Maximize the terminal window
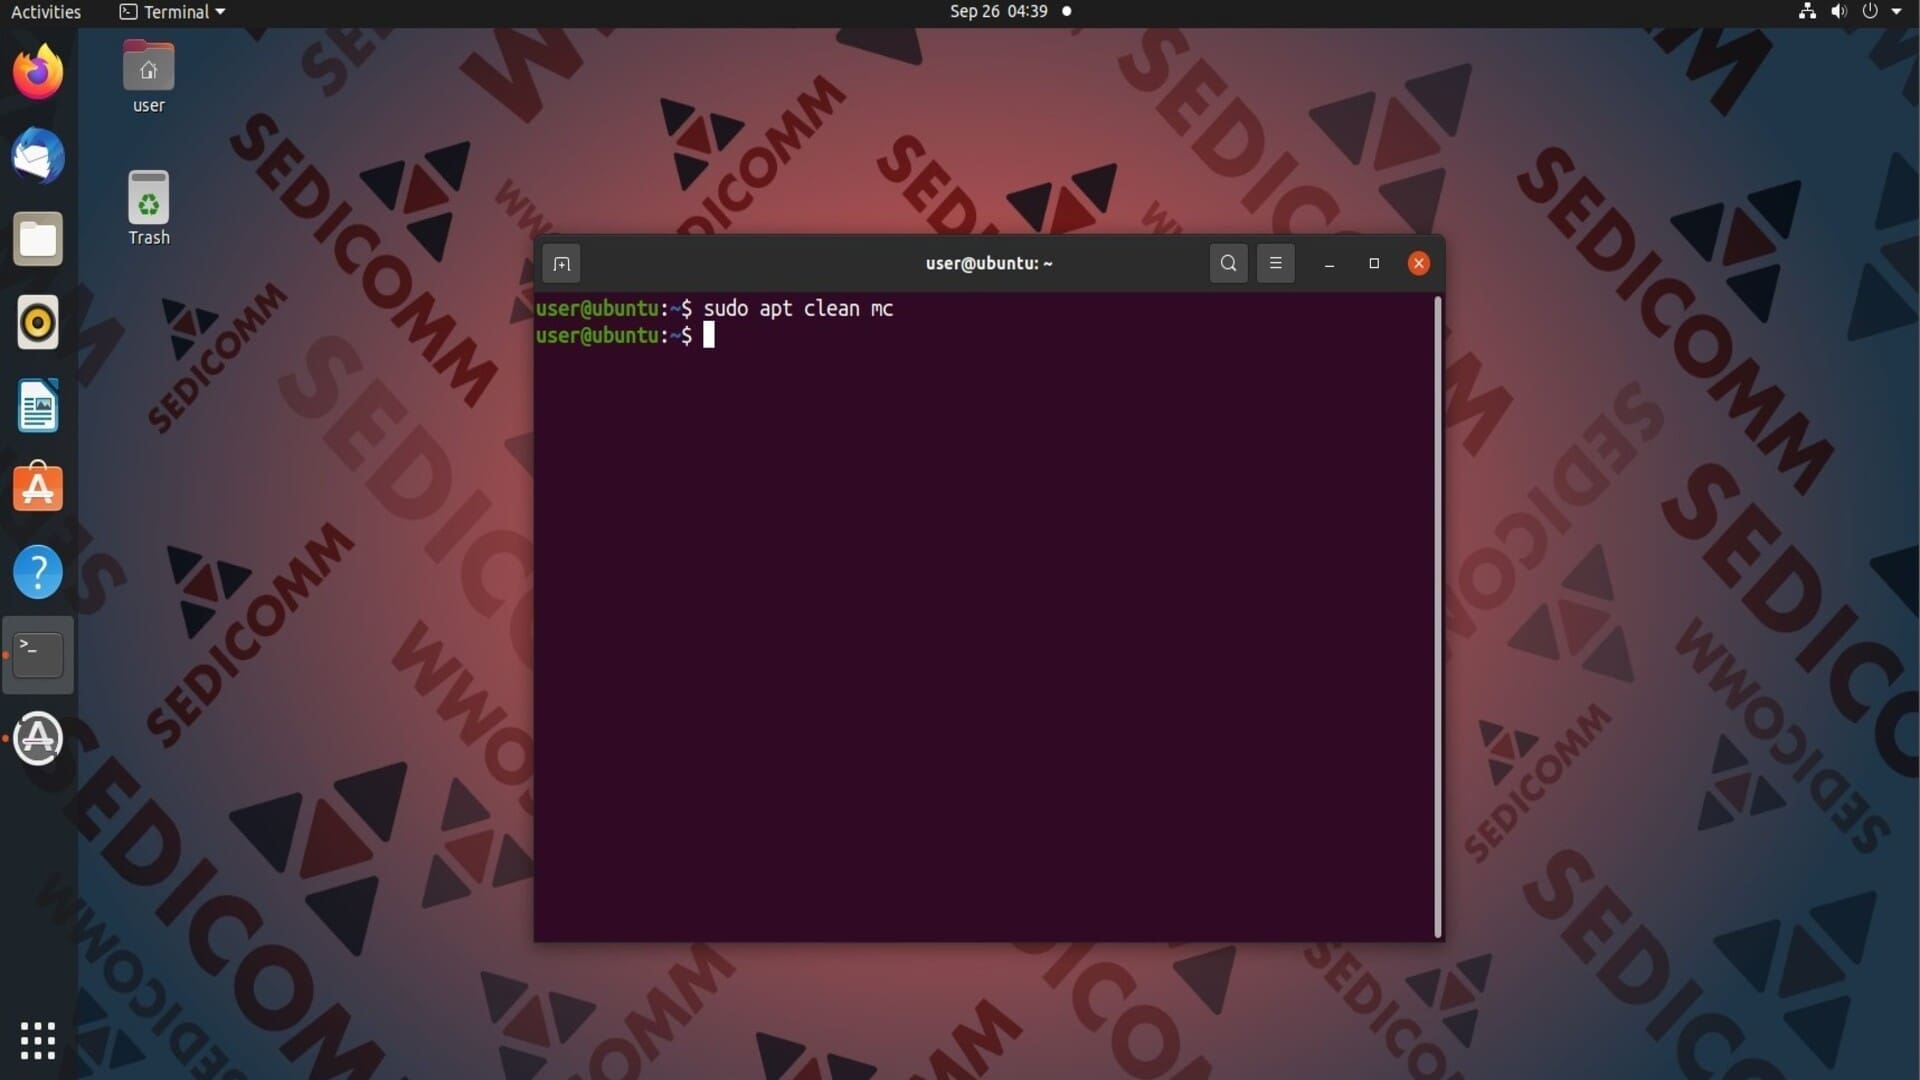This screenshot has height=1080, width=1920. pyautogui.click(x=1374, y=263)
